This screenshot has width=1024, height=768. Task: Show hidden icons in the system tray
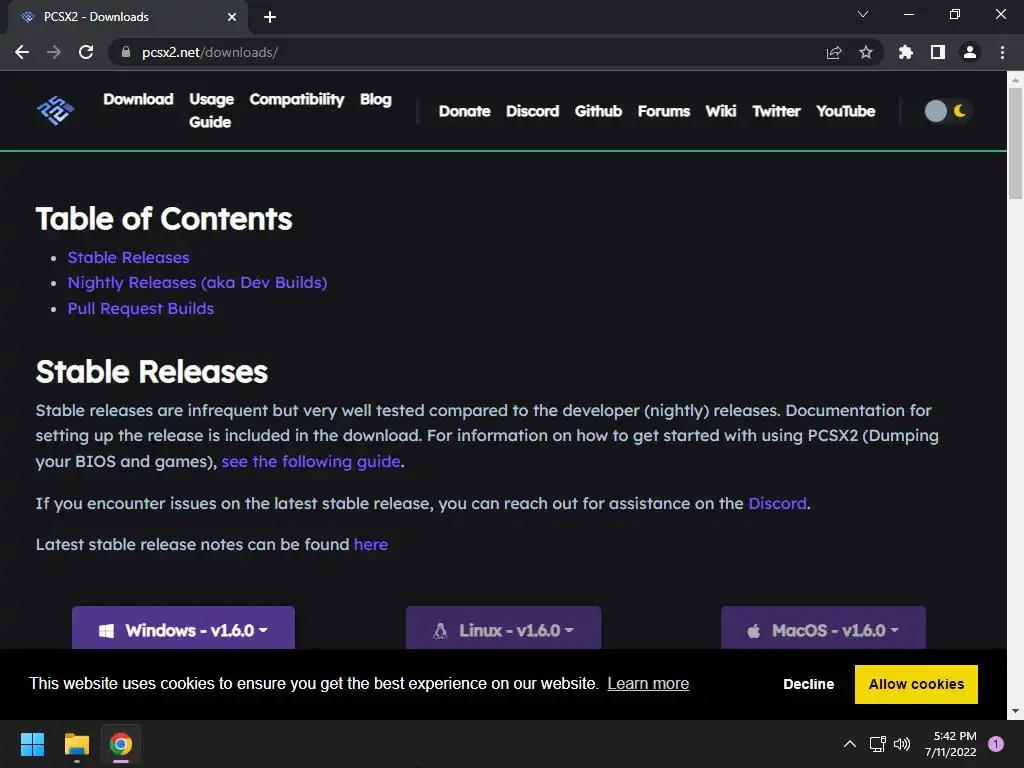[x=850, y=744]
